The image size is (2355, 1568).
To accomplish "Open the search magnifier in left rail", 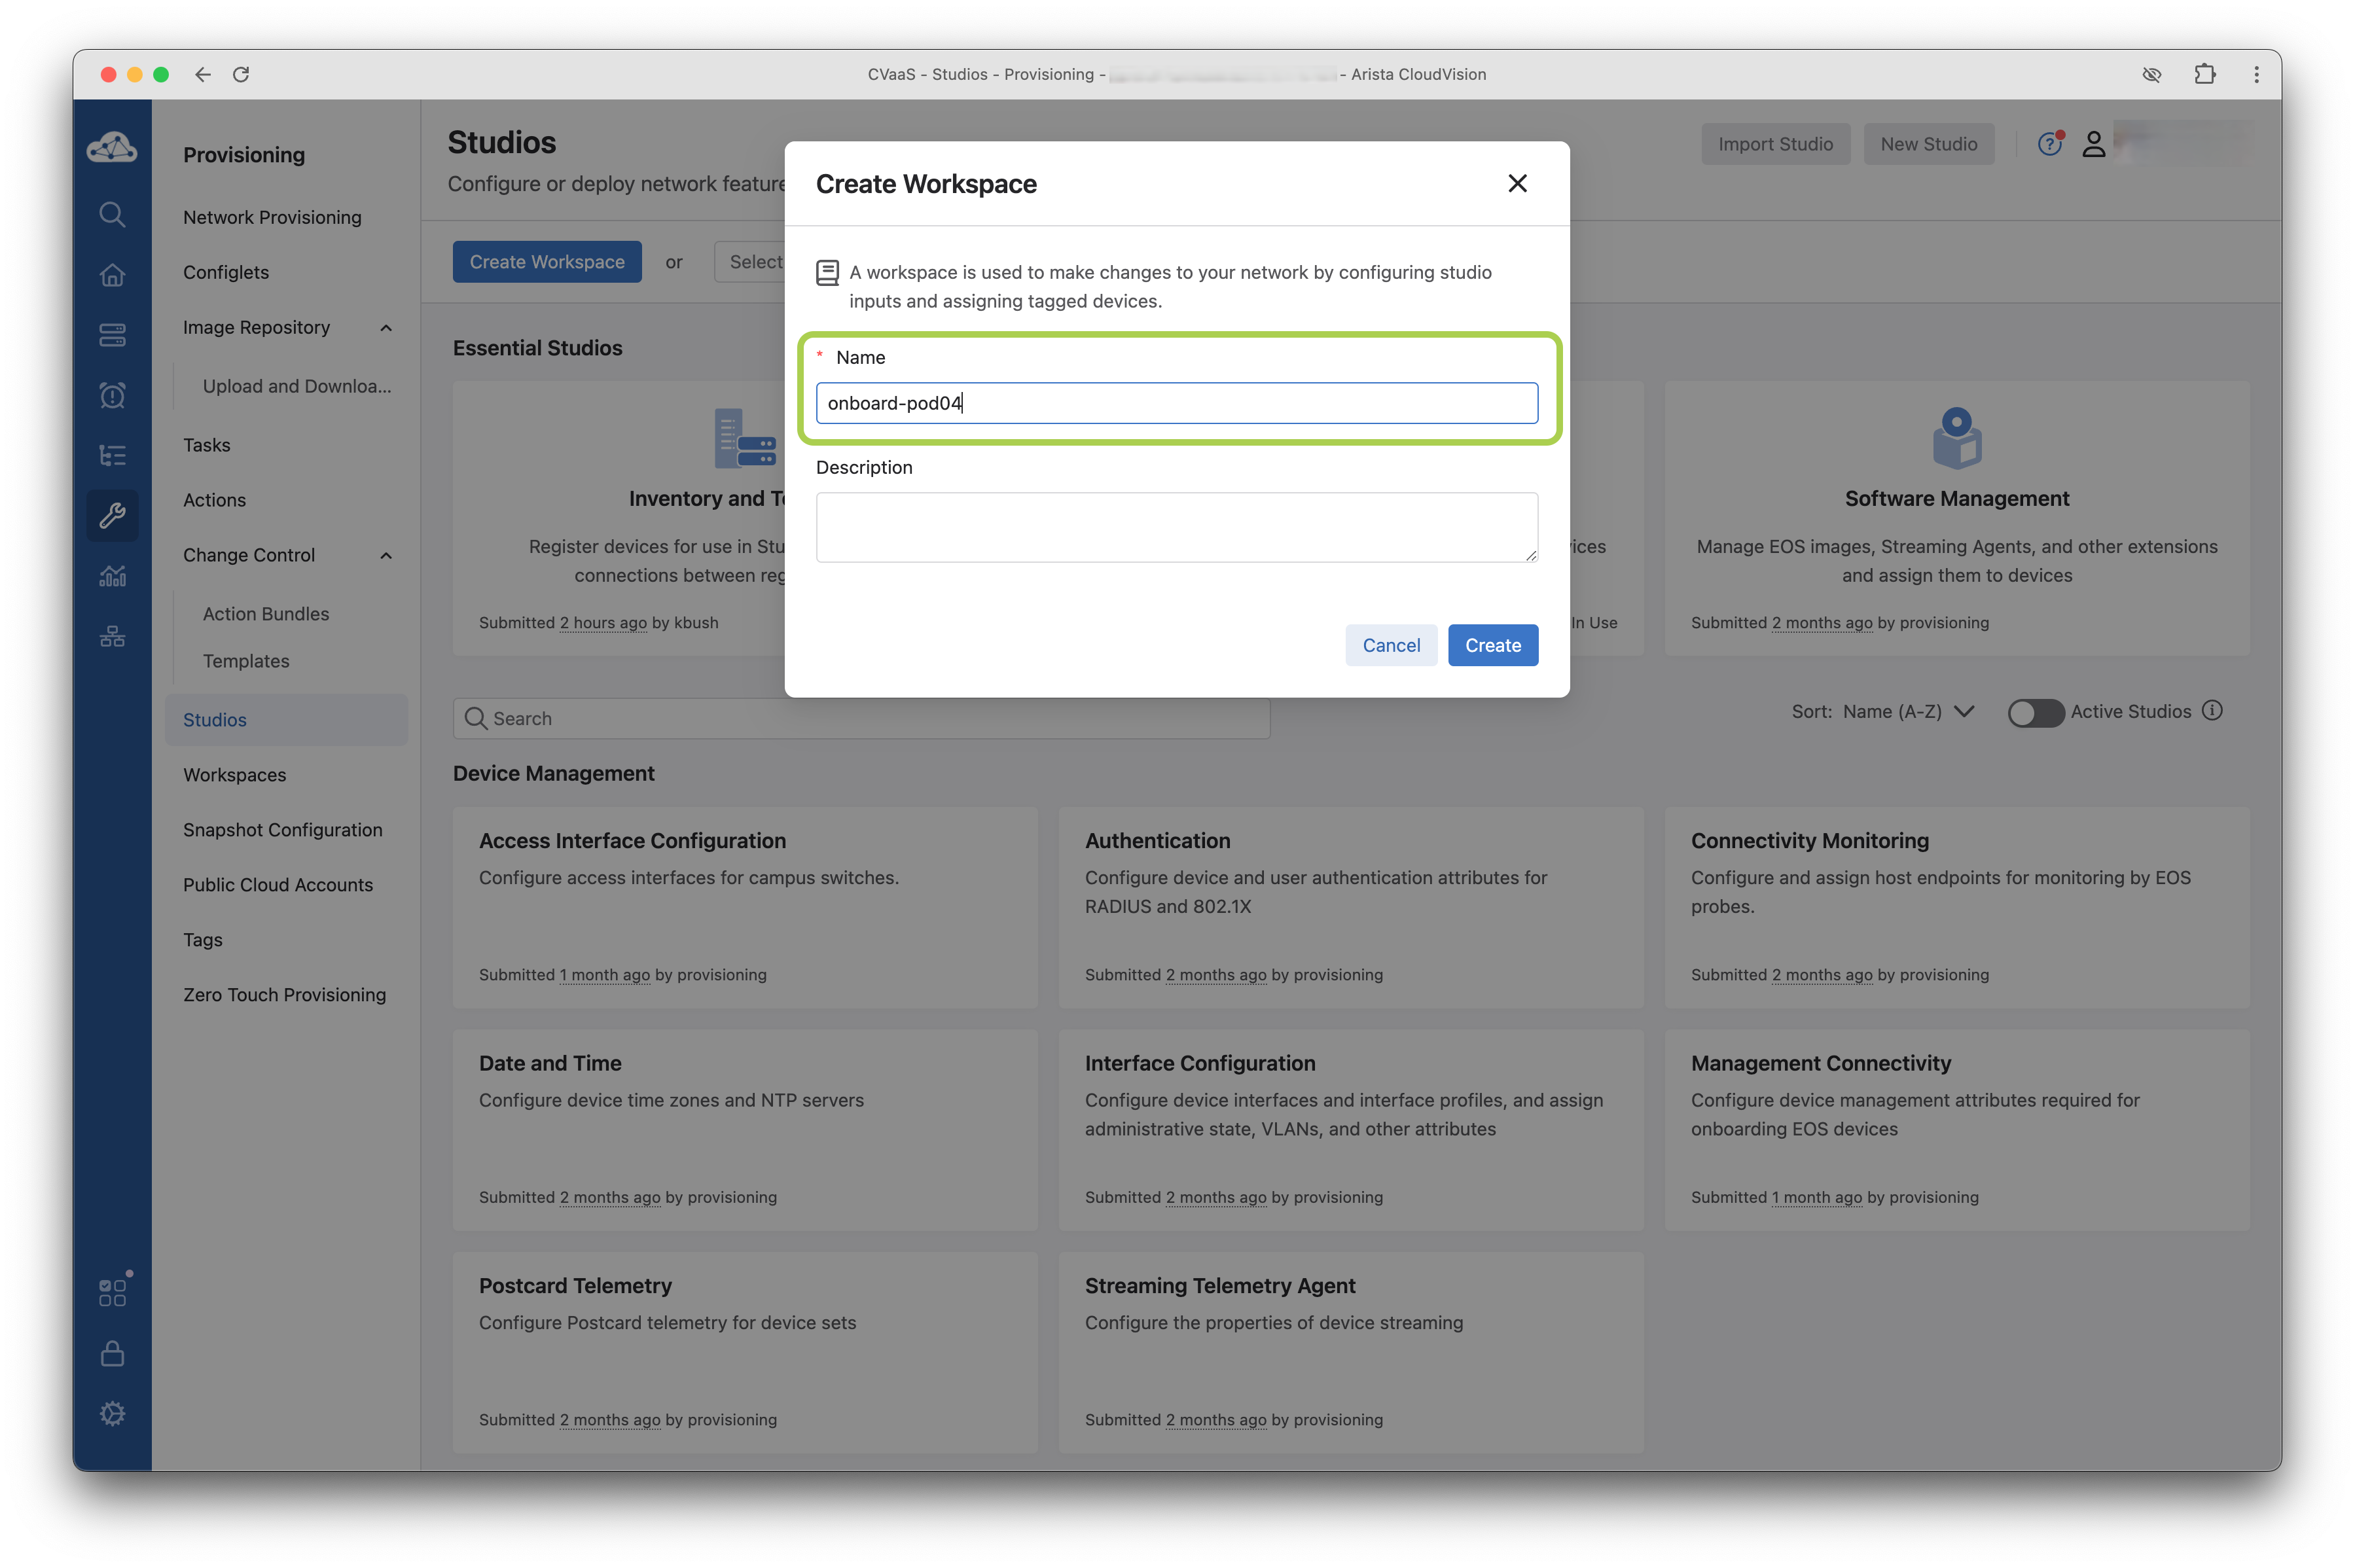I will point(112,215).
